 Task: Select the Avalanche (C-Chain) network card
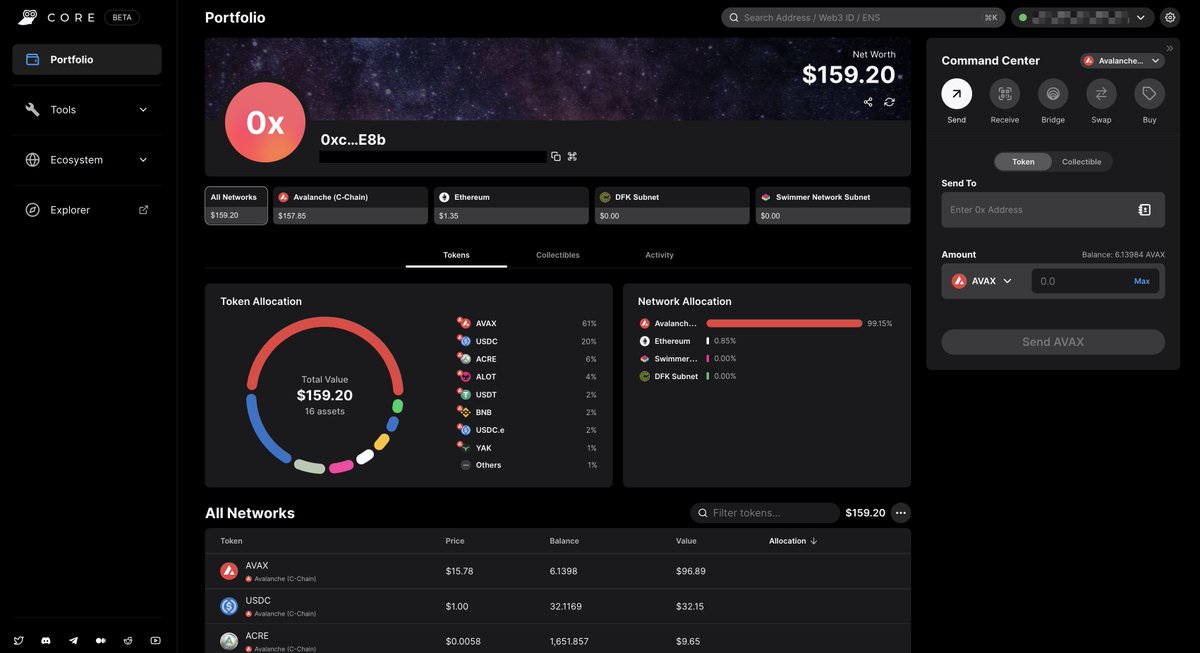(x=351, y=205)
